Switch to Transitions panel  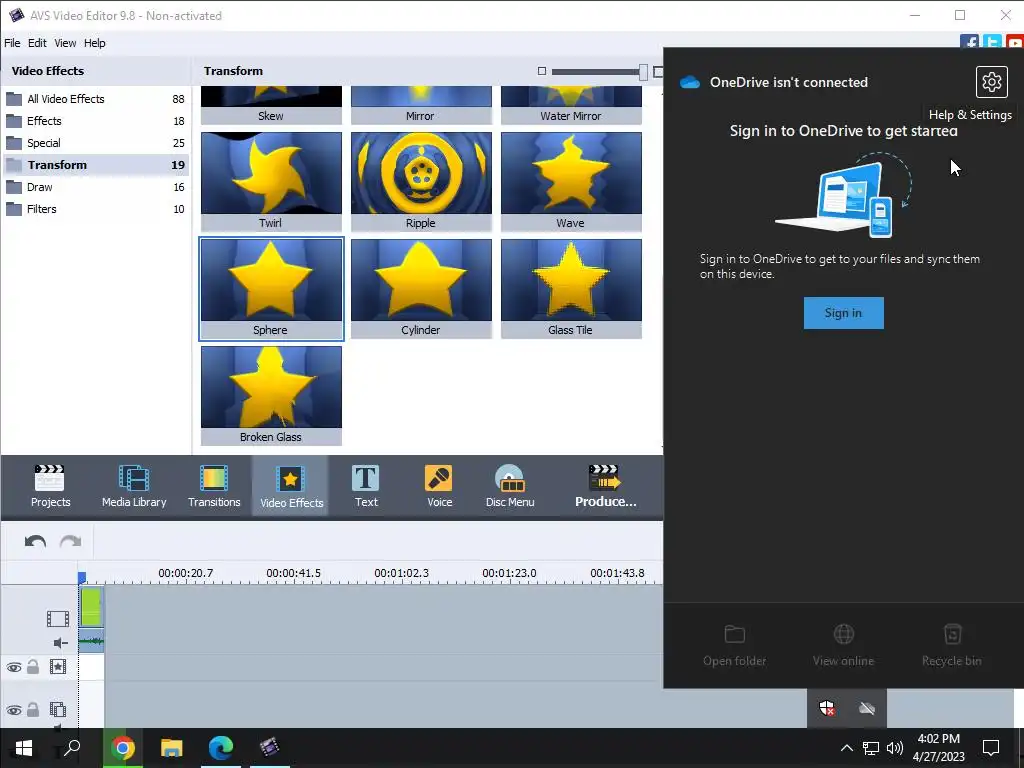pos(214,487)
